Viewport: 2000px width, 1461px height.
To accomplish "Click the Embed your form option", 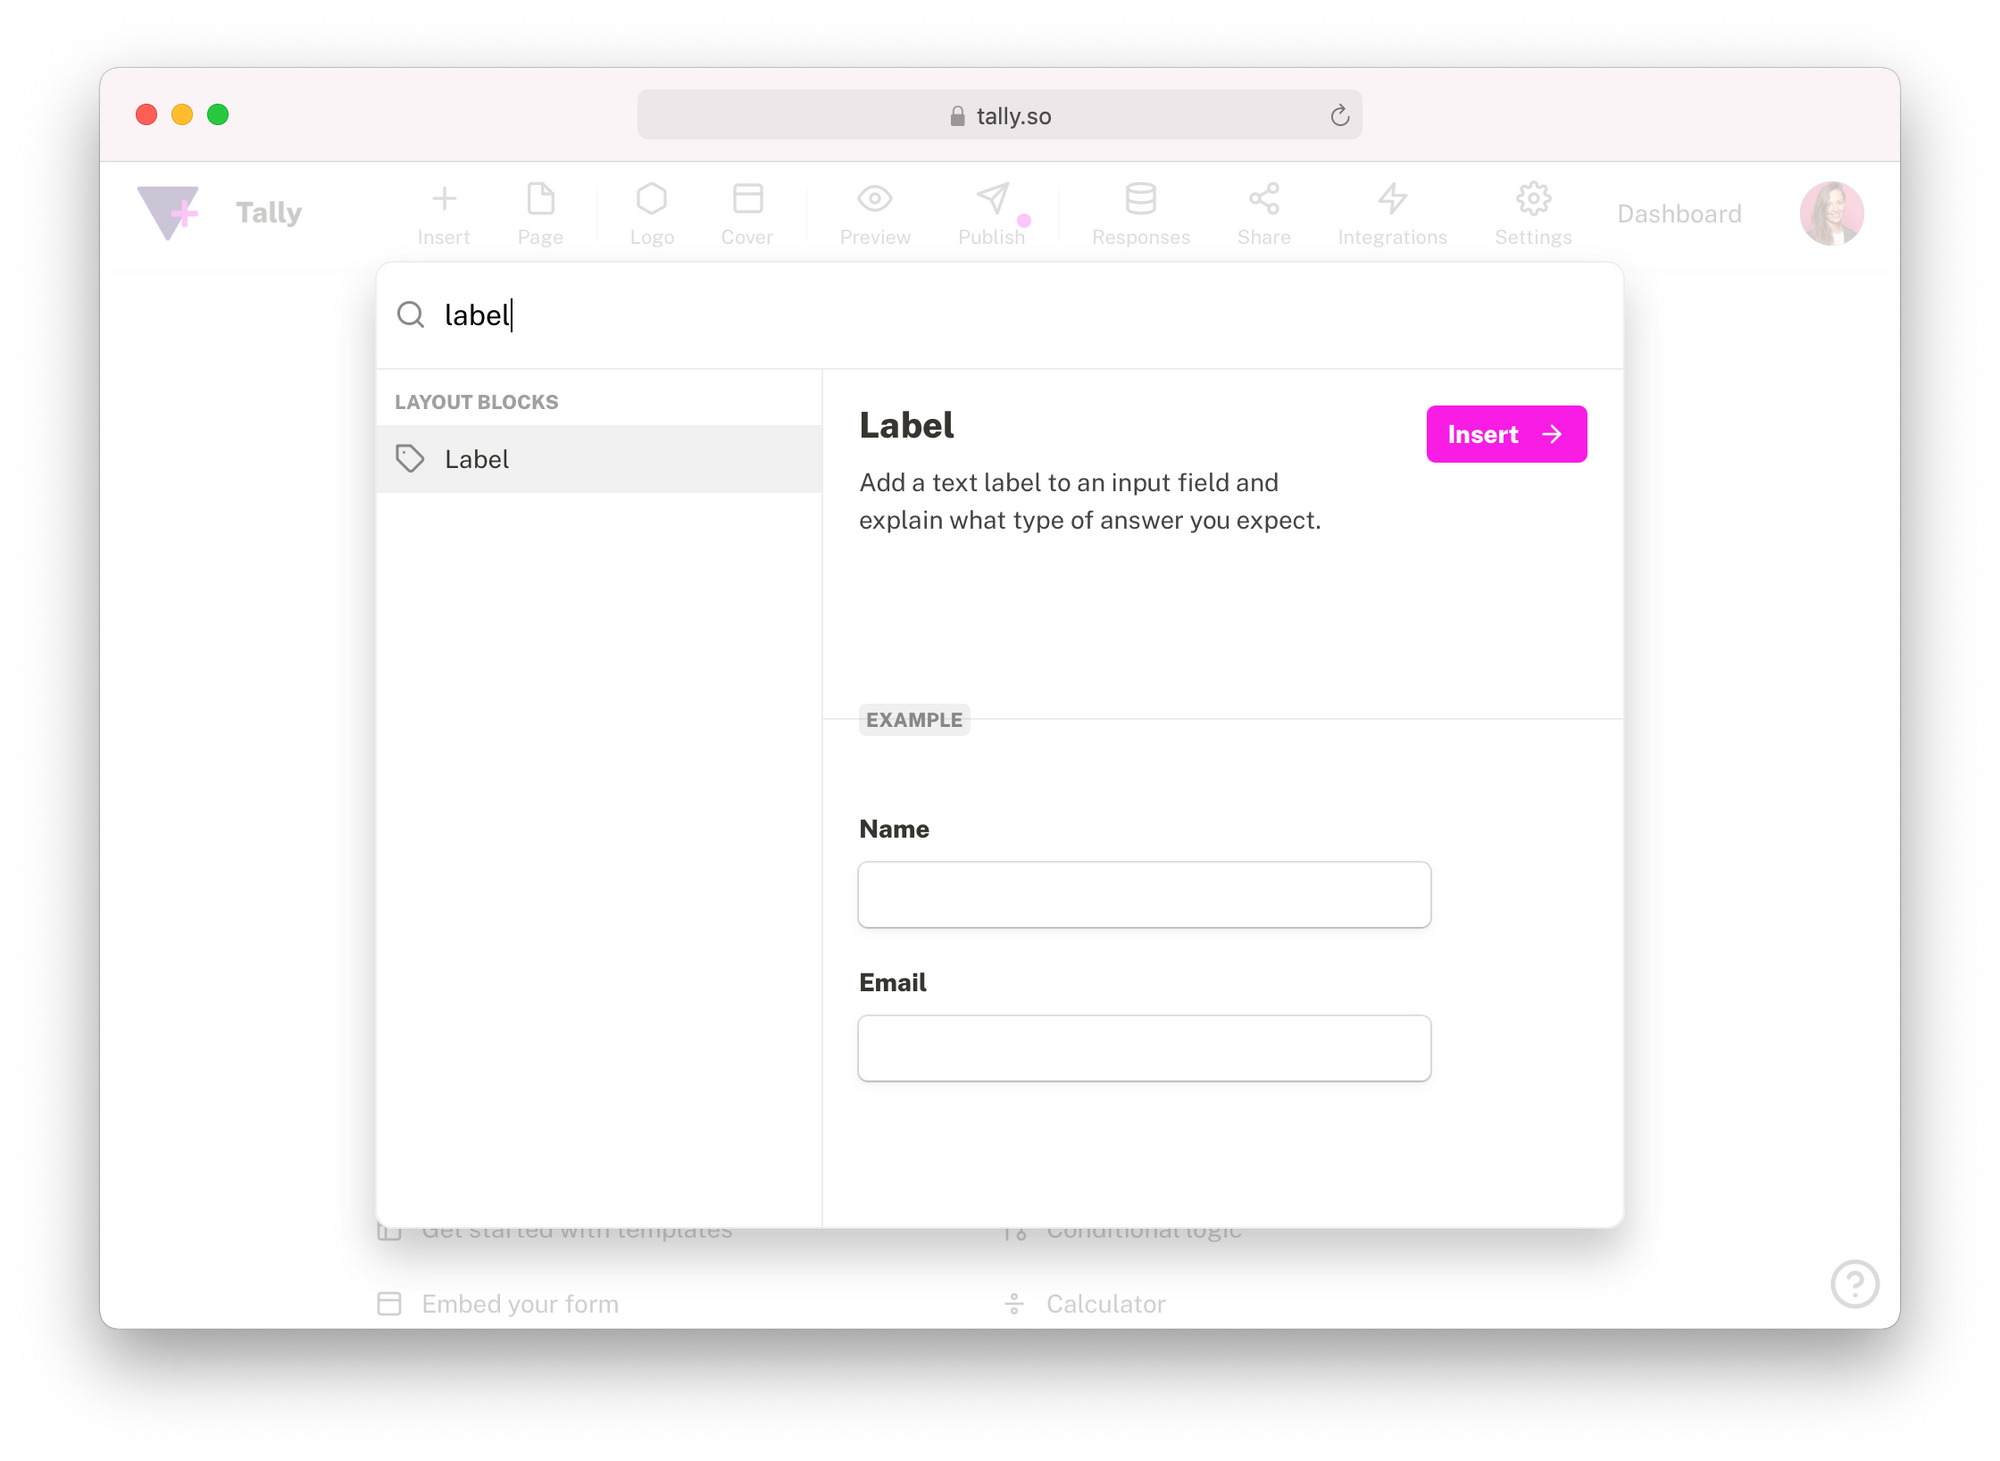I will [x=520, y=1303].
